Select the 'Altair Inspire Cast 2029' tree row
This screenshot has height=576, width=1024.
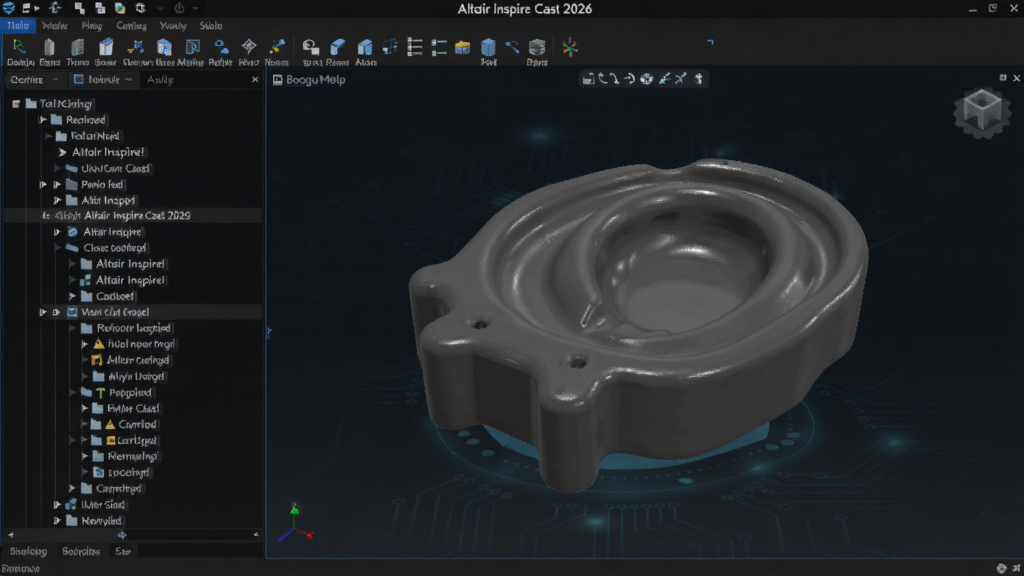coord(133,216)
